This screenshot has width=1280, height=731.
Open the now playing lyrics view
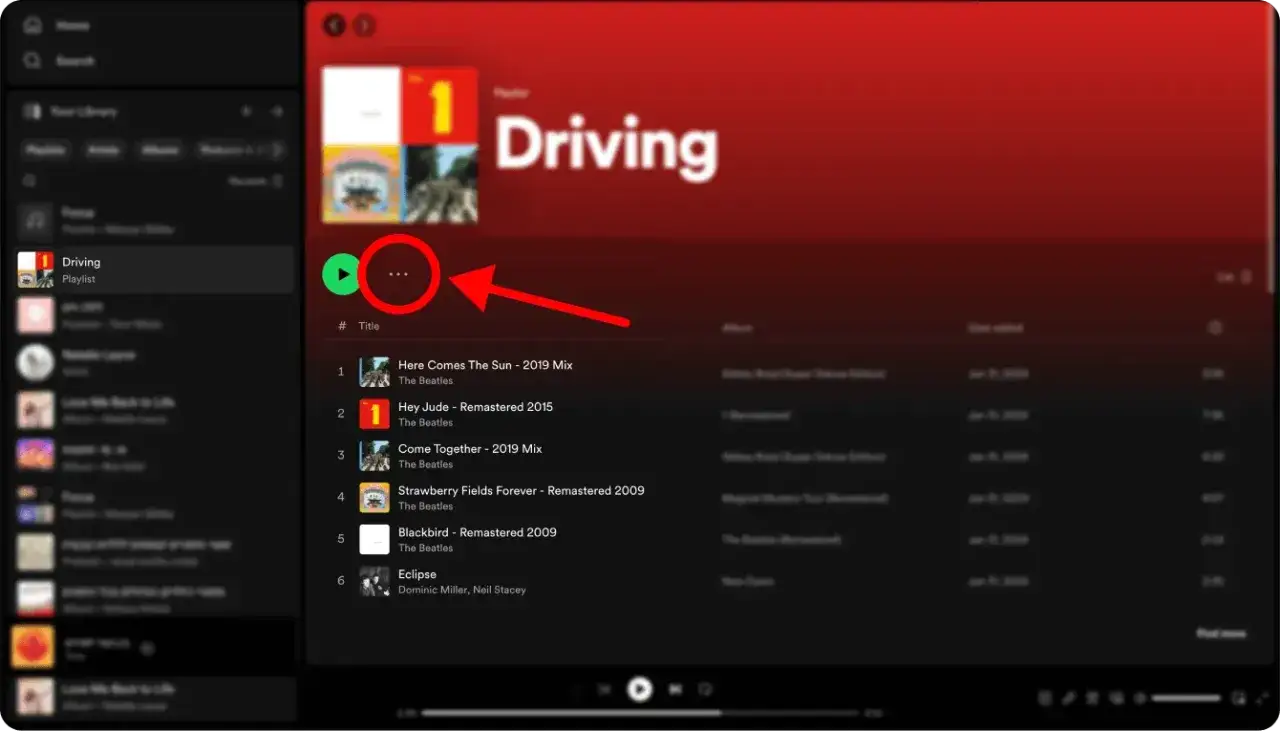coord(1070,697)
